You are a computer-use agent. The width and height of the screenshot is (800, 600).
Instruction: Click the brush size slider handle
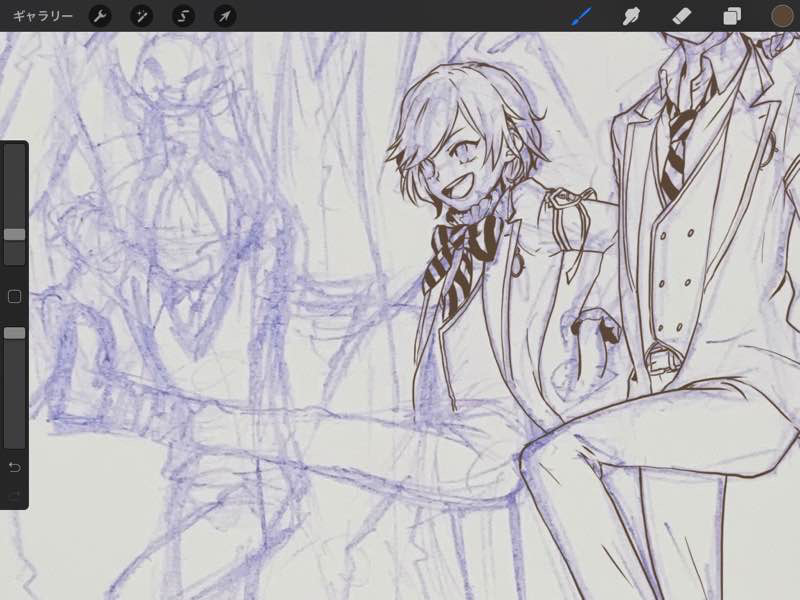pyautogui.click(x=14, y=234)
